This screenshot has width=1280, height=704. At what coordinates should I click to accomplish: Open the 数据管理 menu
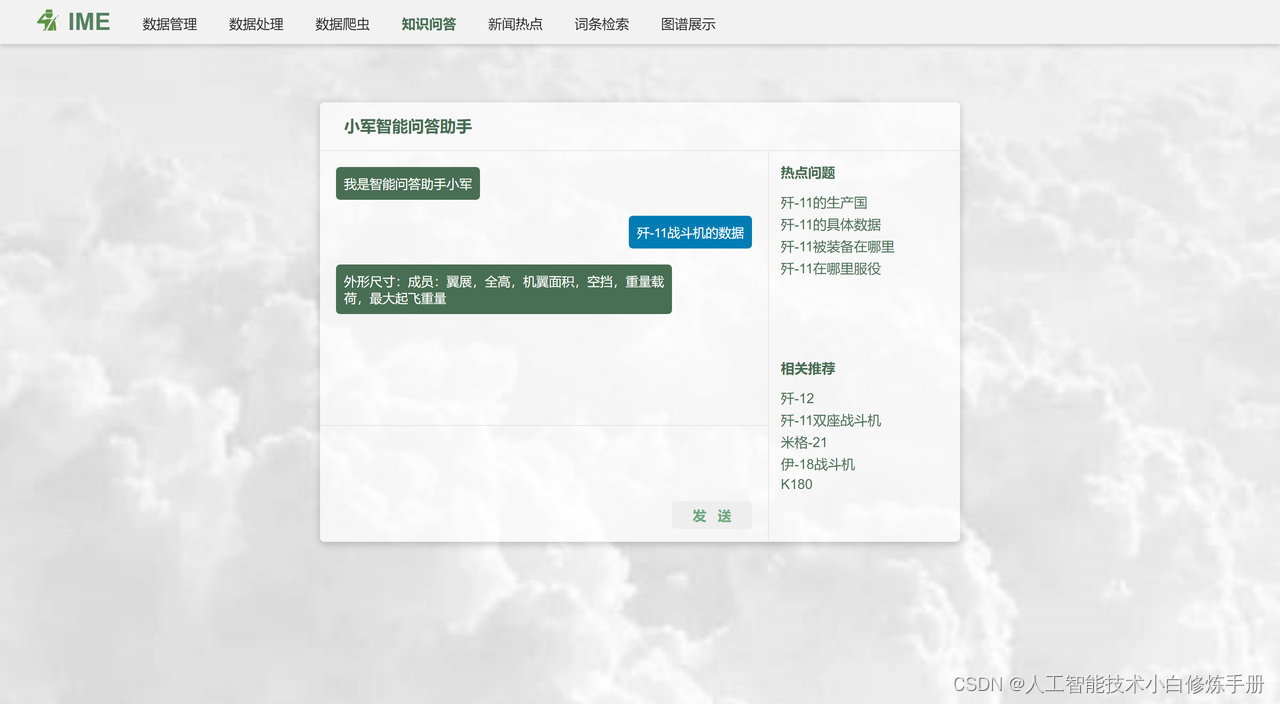[x=170, y=24]
